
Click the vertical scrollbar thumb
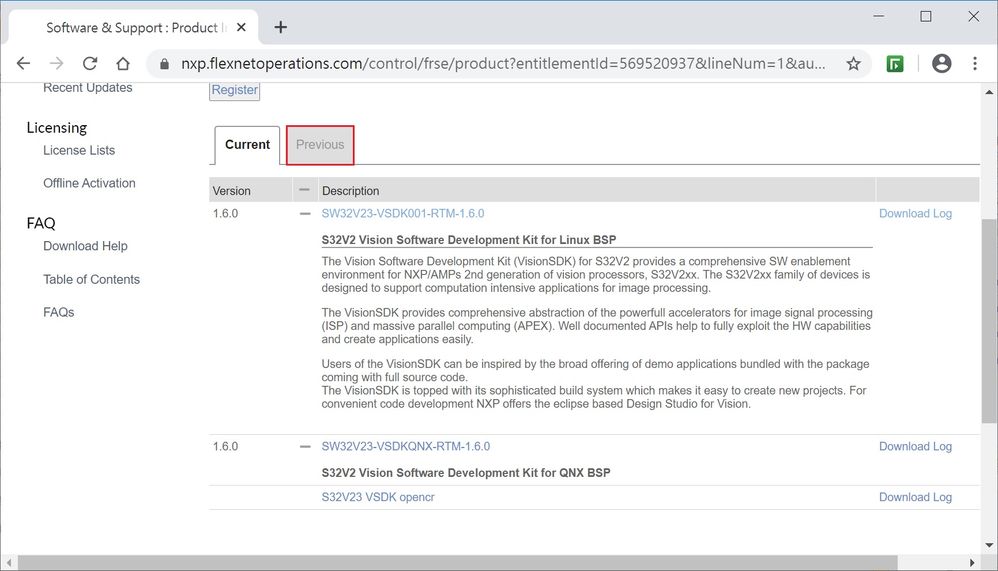pyautogui.click(x=989, y=321)
